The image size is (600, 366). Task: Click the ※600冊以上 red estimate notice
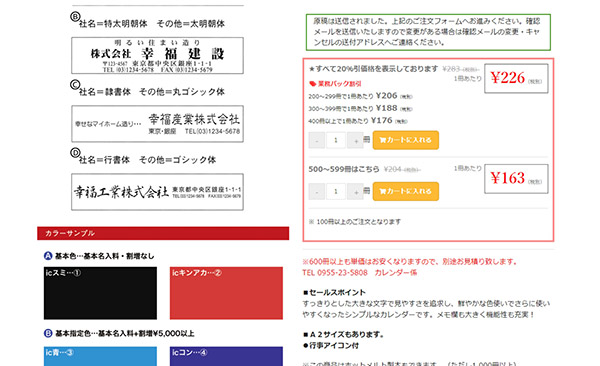click(410, 261)
